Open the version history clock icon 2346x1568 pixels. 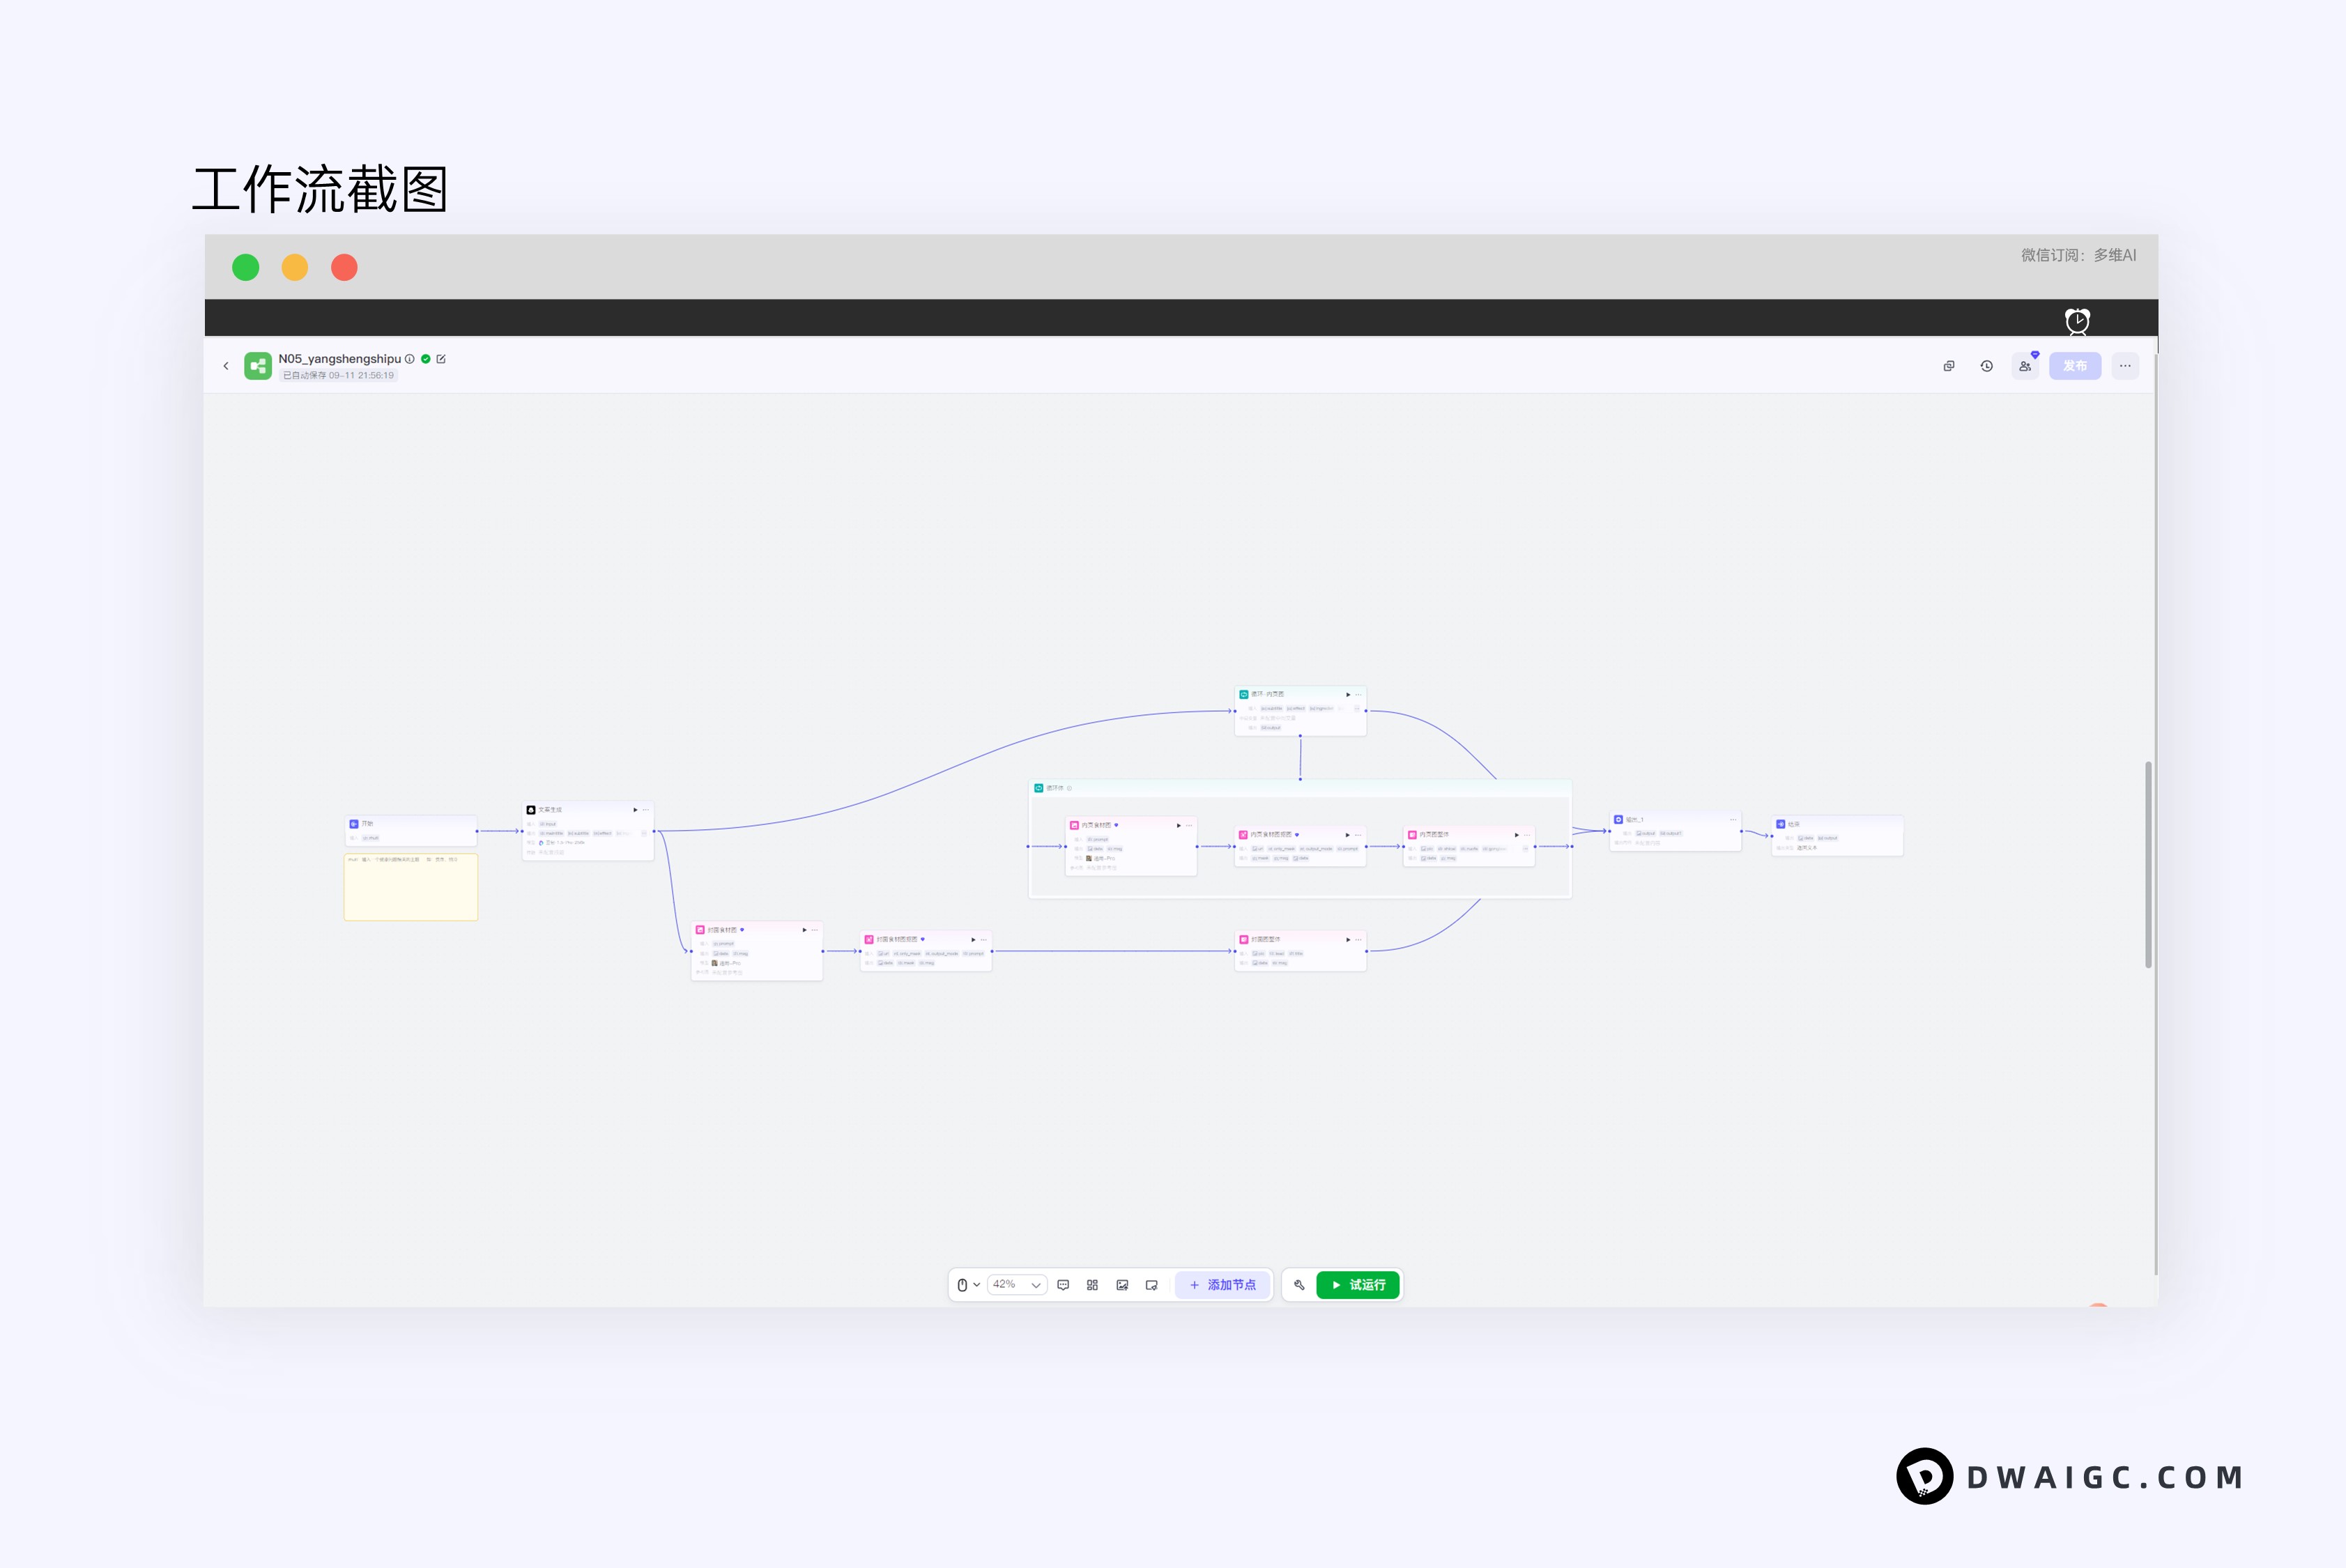click(1986, 366)
